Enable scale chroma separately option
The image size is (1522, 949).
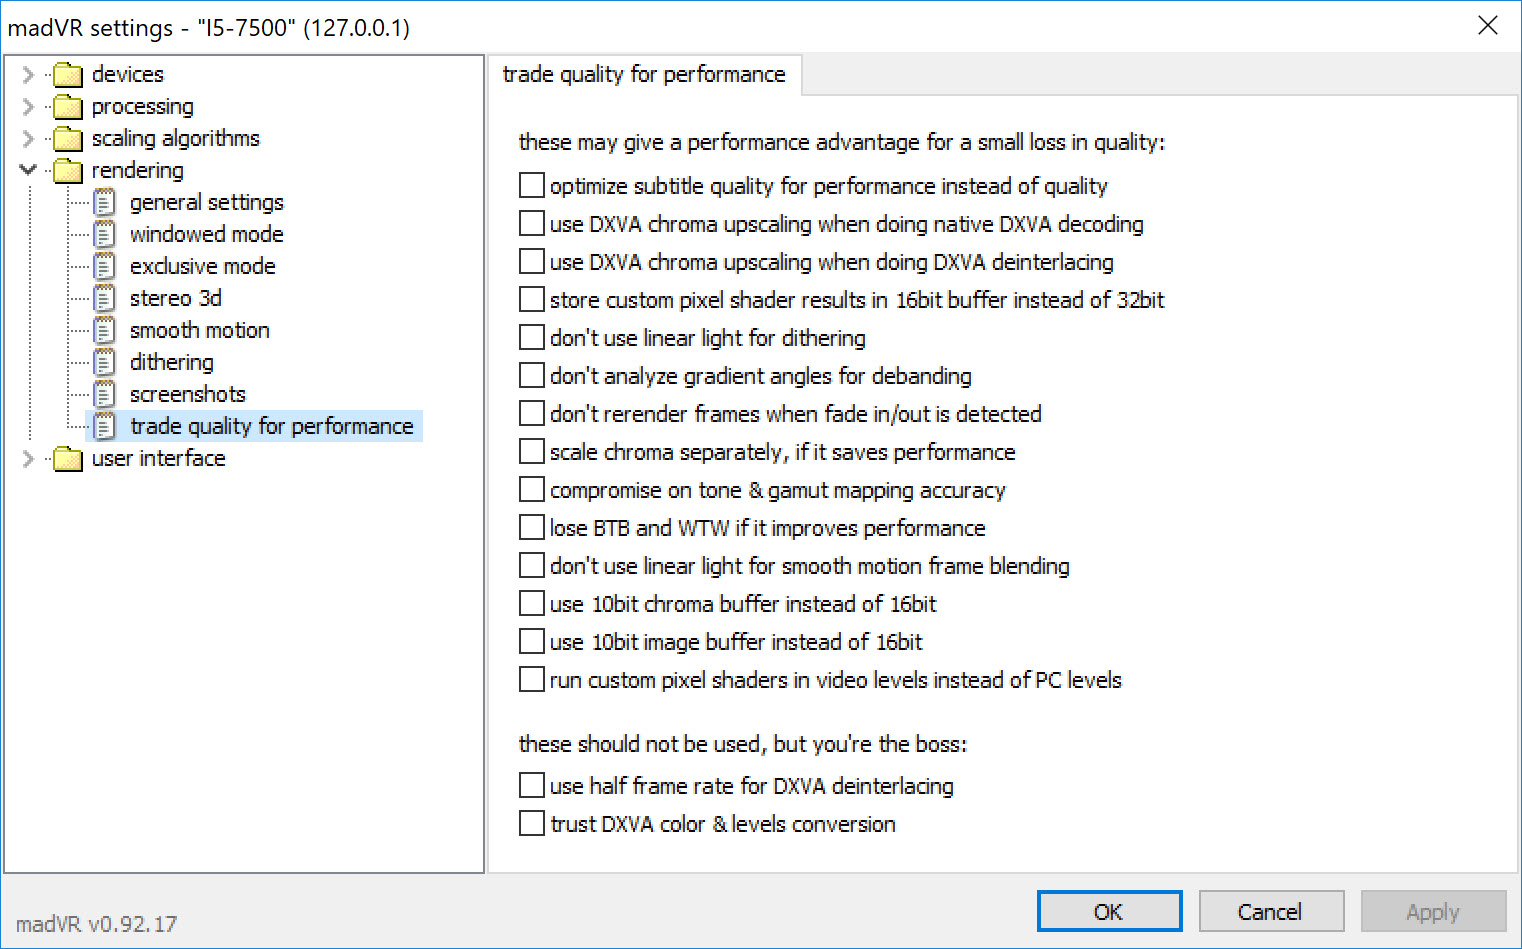click(532, 451)
